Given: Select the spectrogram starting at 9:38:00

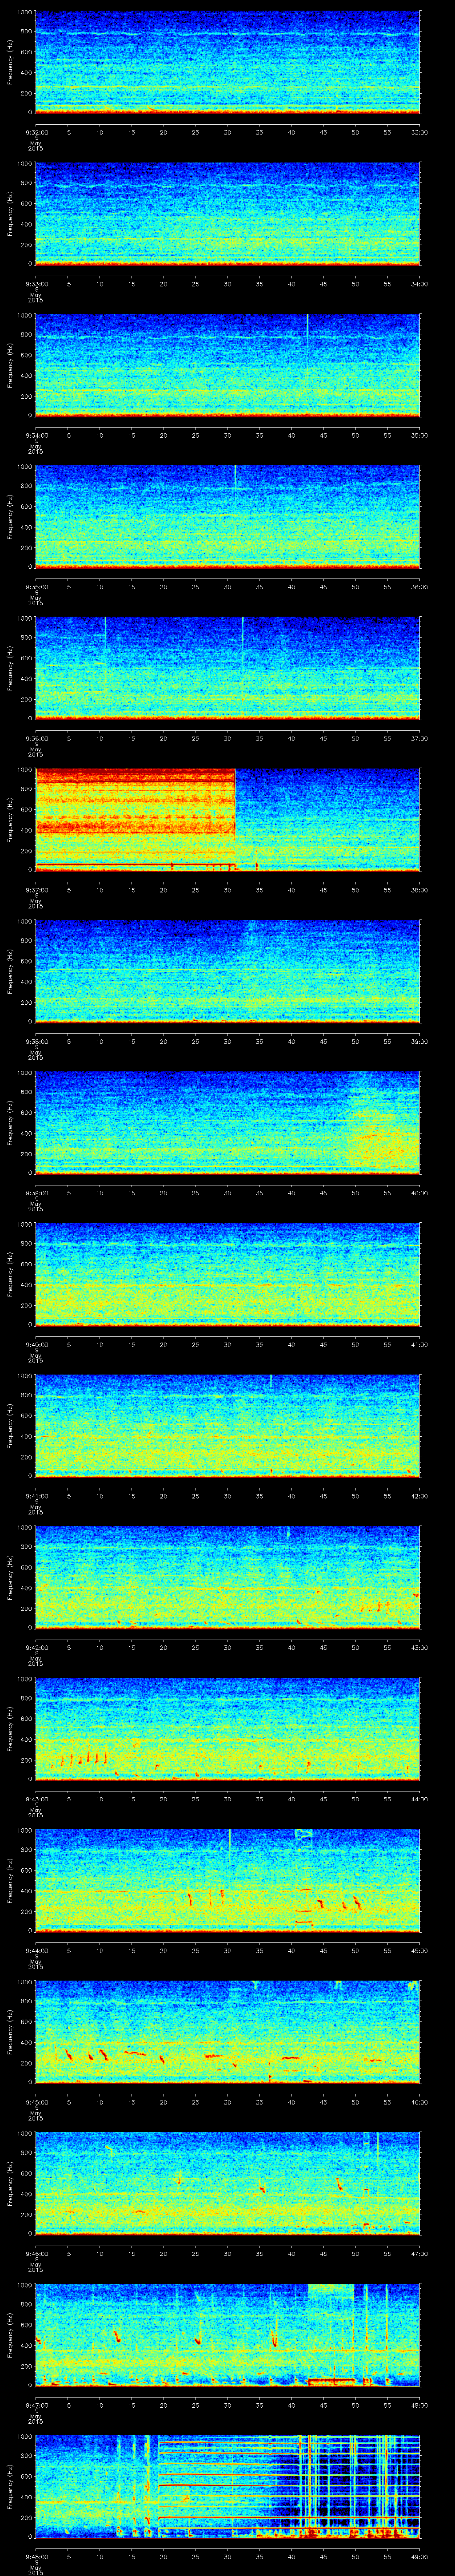Looking at the screenshot, I should (227, 971).
